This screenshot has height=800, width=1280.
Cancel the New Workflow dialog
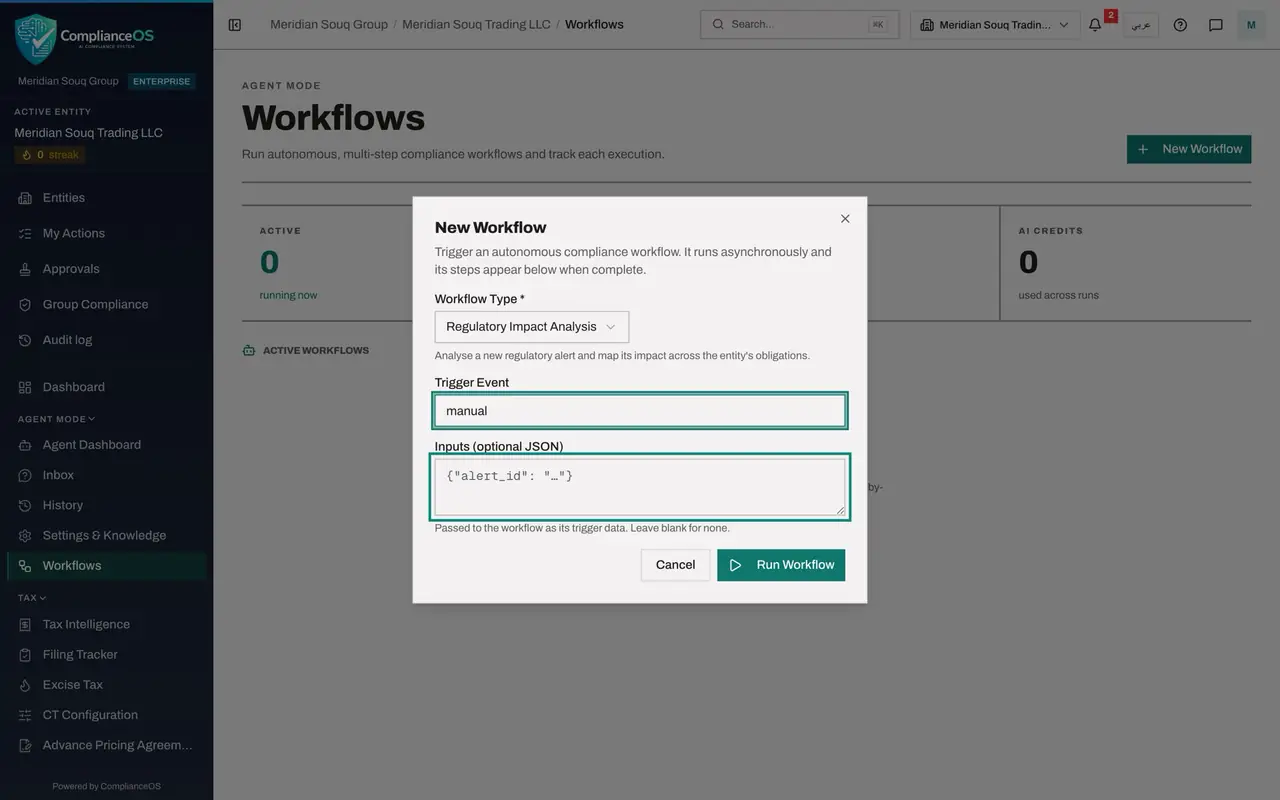[675, 565]
